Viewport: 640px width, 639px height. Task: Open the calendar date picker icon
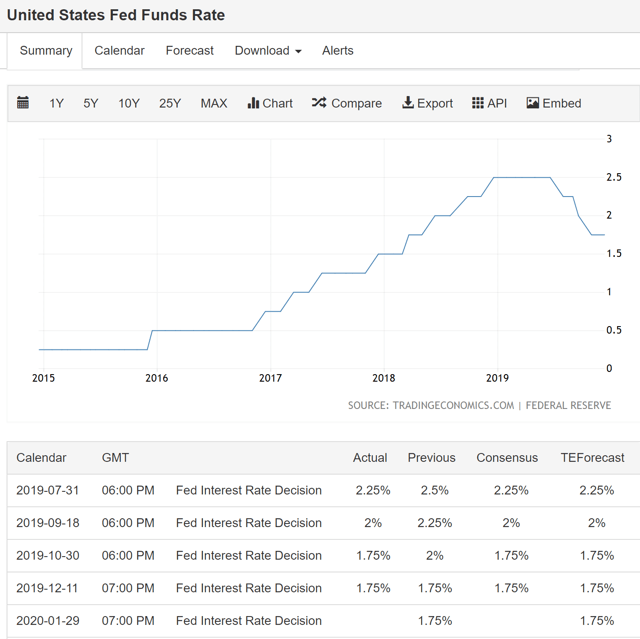23,103
